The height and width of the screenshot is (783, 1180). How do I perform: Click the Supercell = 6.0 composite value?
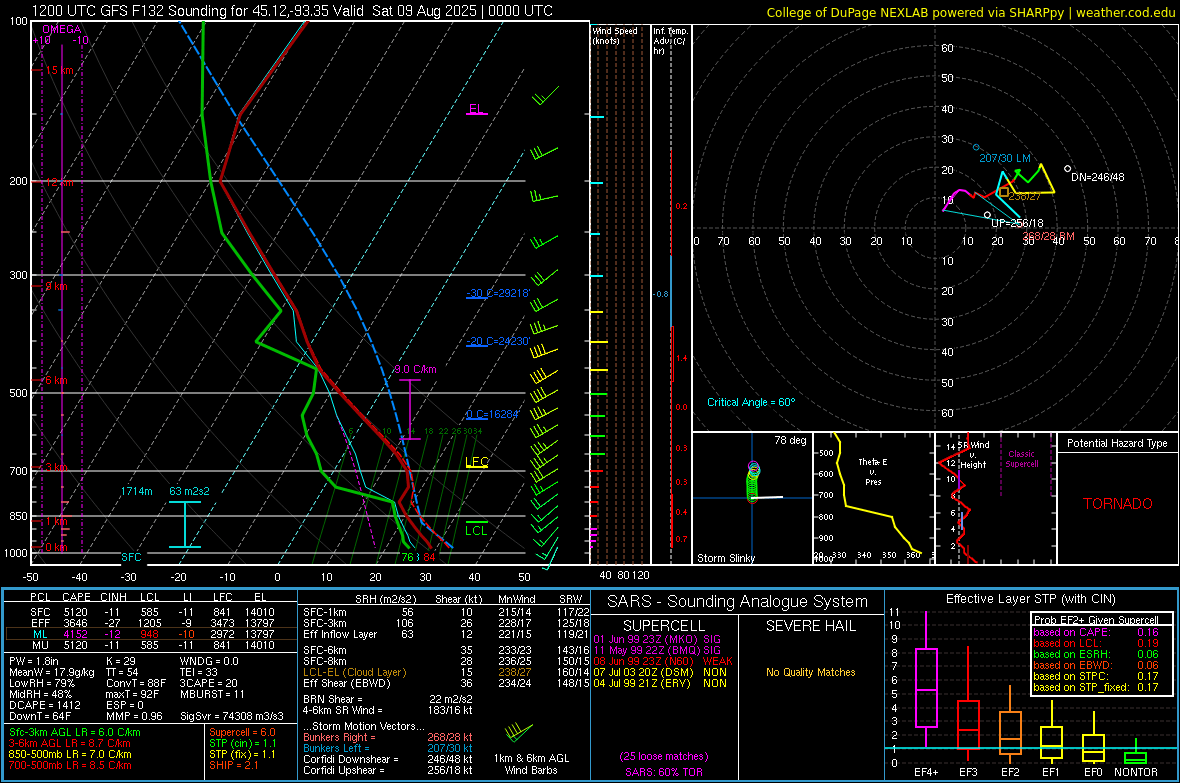242,732
